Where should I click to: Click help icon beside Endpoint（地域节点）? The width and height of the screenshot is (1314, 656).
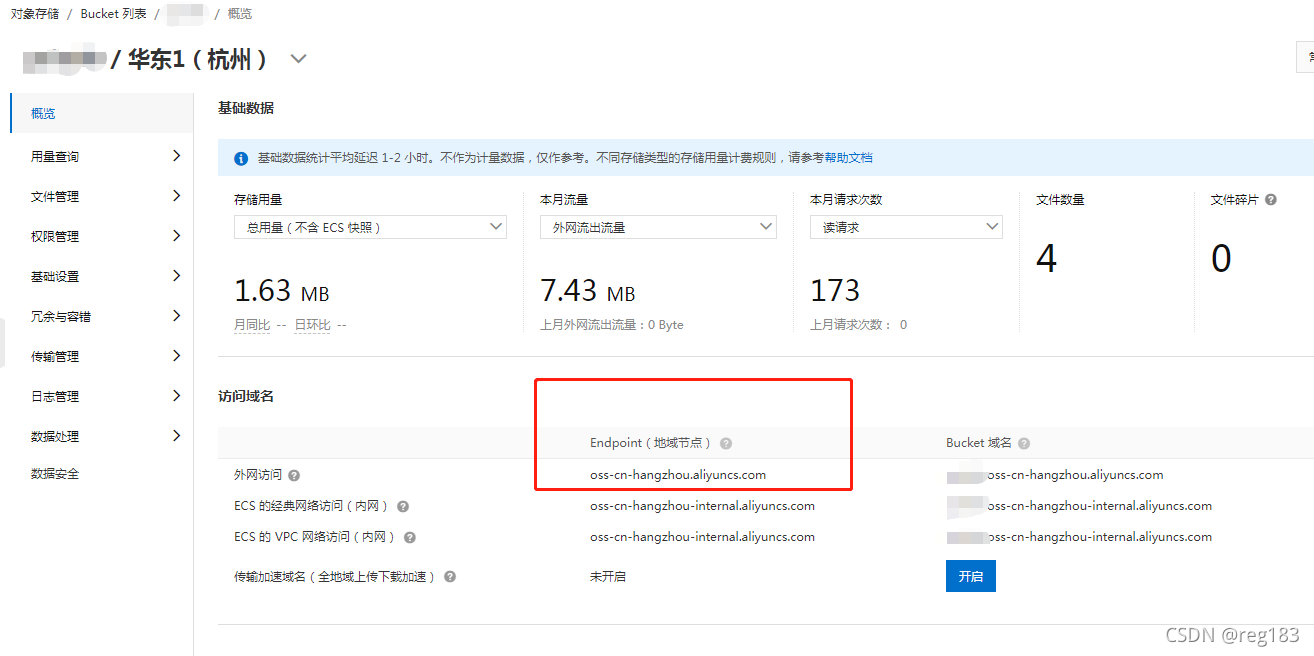pyautogui.click(x=726, y=443)
